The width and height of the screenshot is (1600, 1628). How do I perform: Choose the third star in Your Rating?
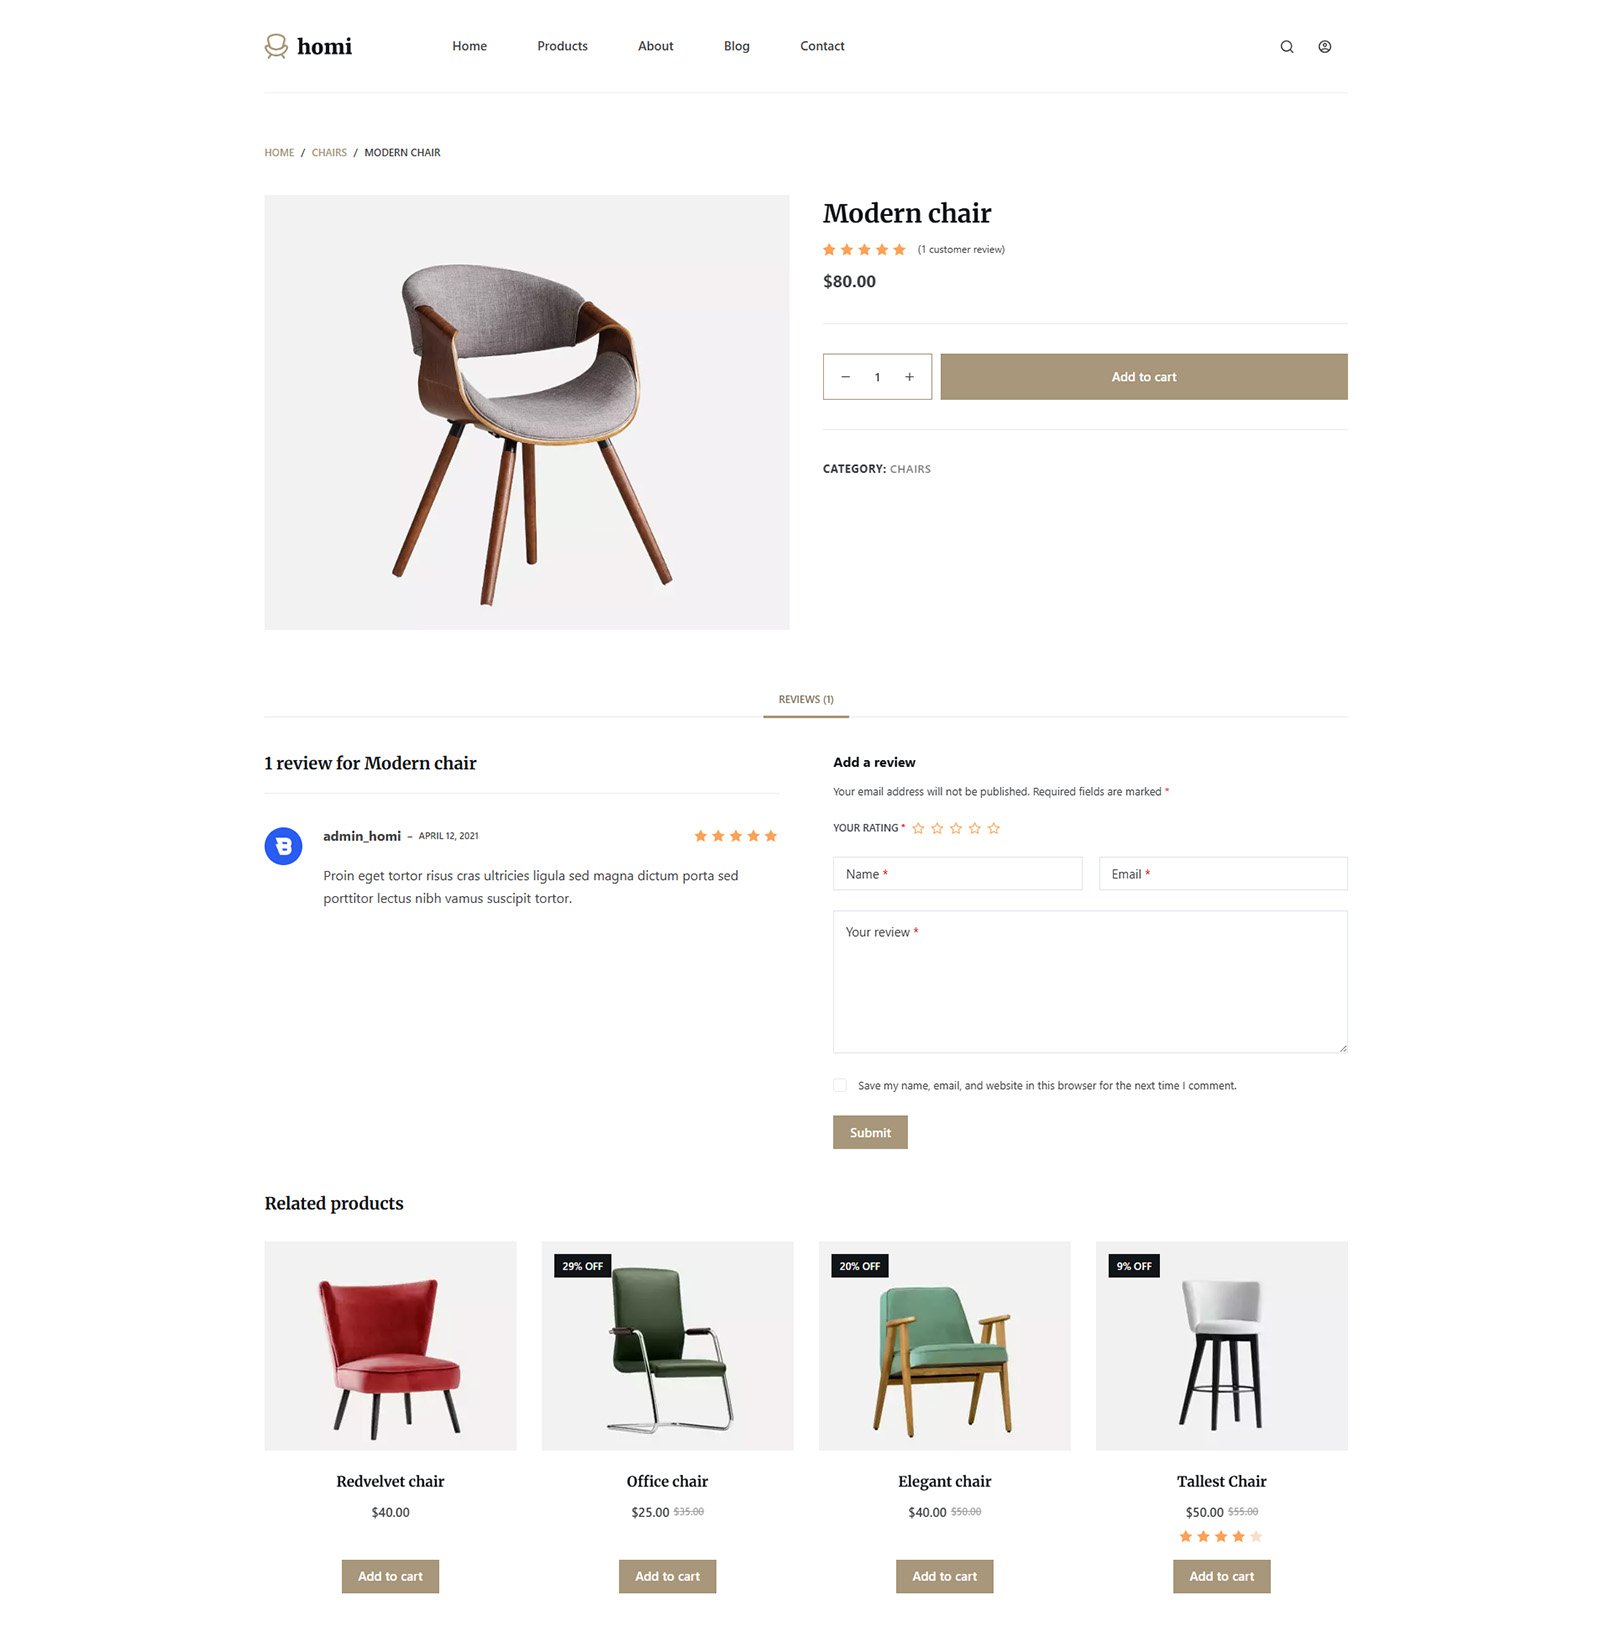point(956,828)
